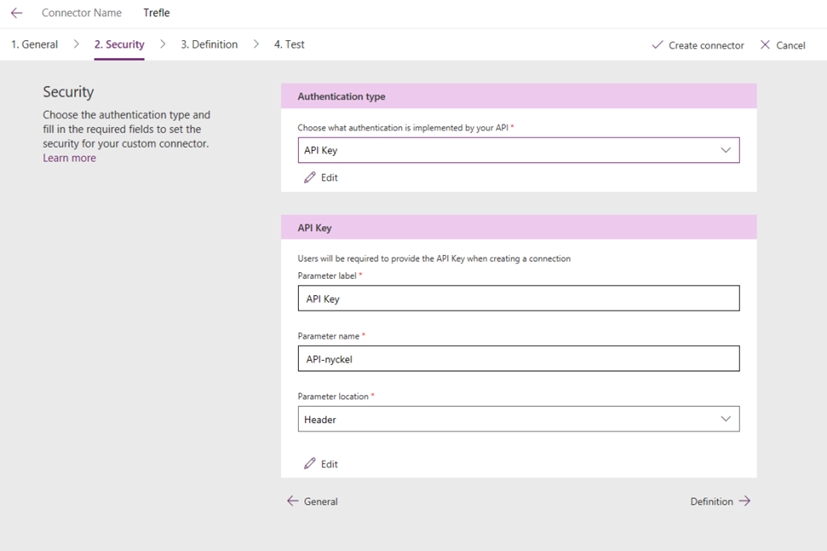Image resolution: width=827 pixels, height=551 pixels.
Task: Open the 4. Test tab
Action: pyautogui.click(x=289, y=44)
